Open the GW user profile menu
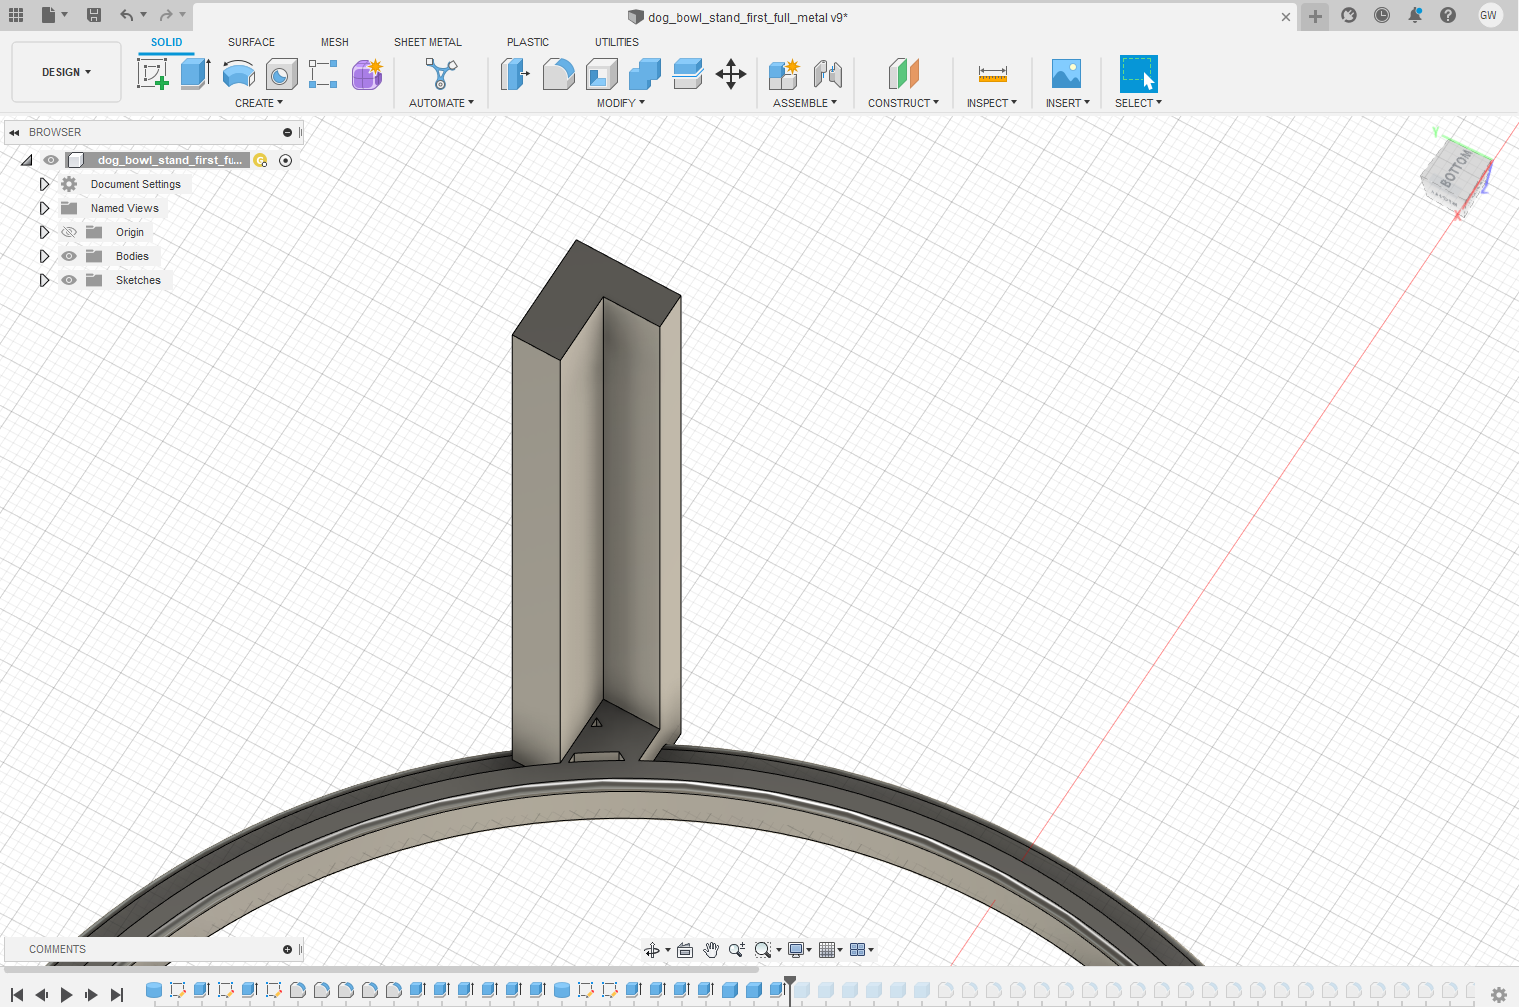This screenshot has height=1007, width=1519. 1489,15
